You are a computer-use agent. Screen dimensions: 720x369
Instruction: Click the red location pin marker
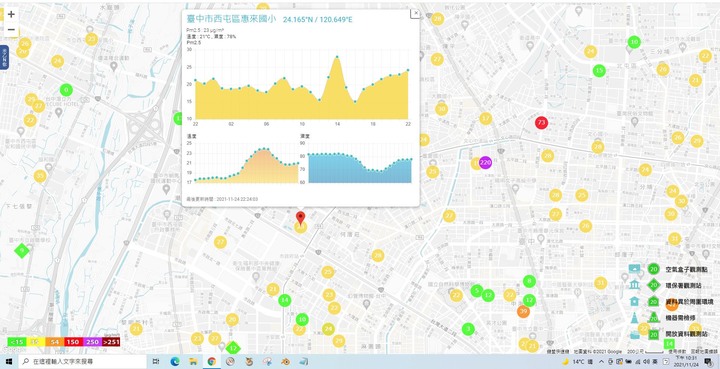click(300, 218)
